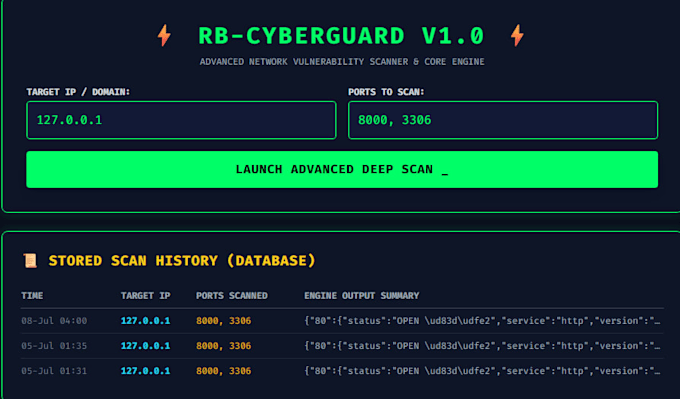The height and width of the screenshot is (399, 680).
Task: Click engine output summary of 05-Jul 01:31 scan
Action: pos(482,371)
